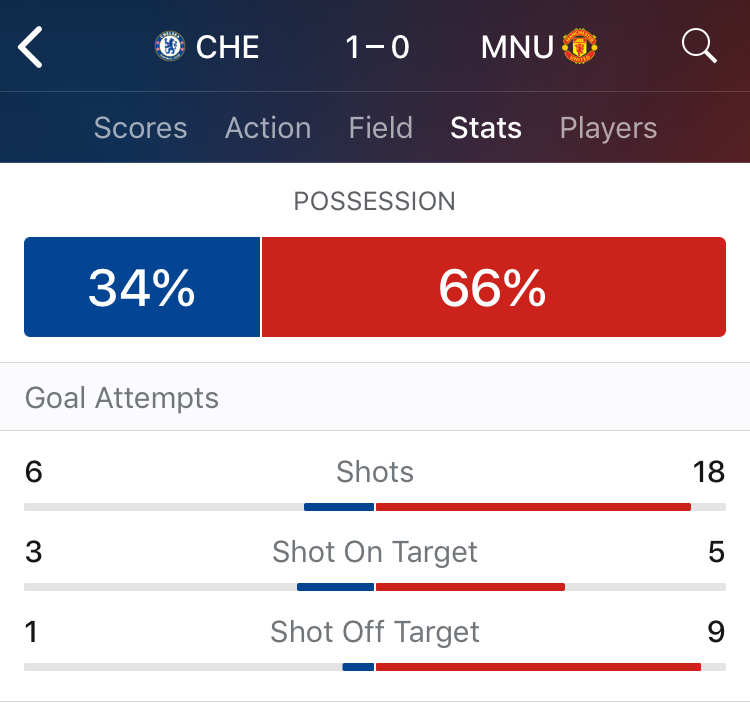Open search with magnifying glass icon
This screenshot has width=750, height=707.
pos(698,46)
